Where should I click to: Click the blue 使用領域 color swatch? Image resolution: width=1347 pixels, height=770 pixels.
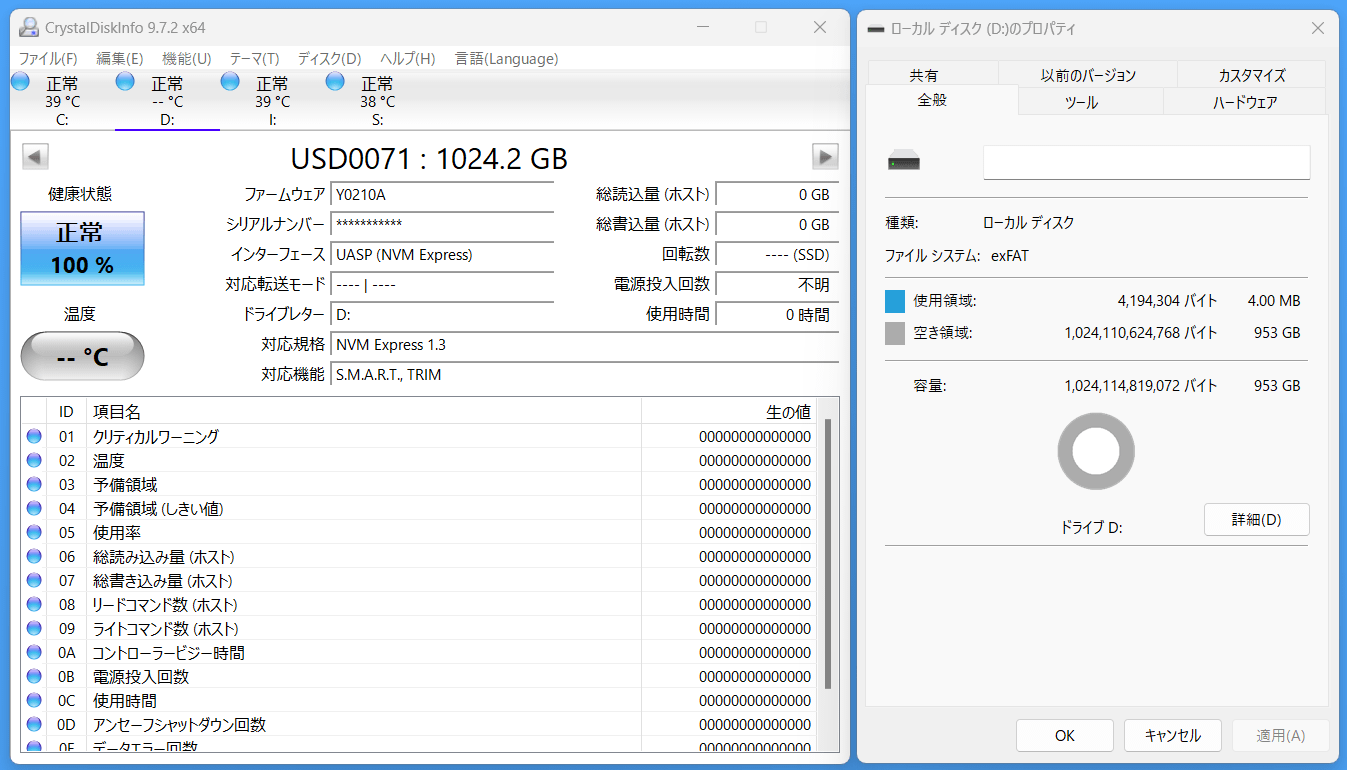pos(895,301)
